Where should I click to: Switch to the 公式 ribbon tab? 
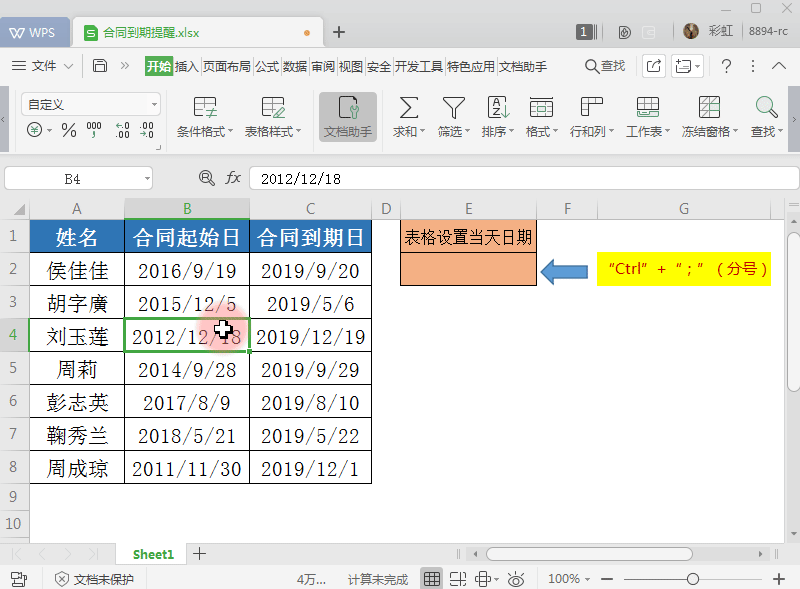coord(267,66)
